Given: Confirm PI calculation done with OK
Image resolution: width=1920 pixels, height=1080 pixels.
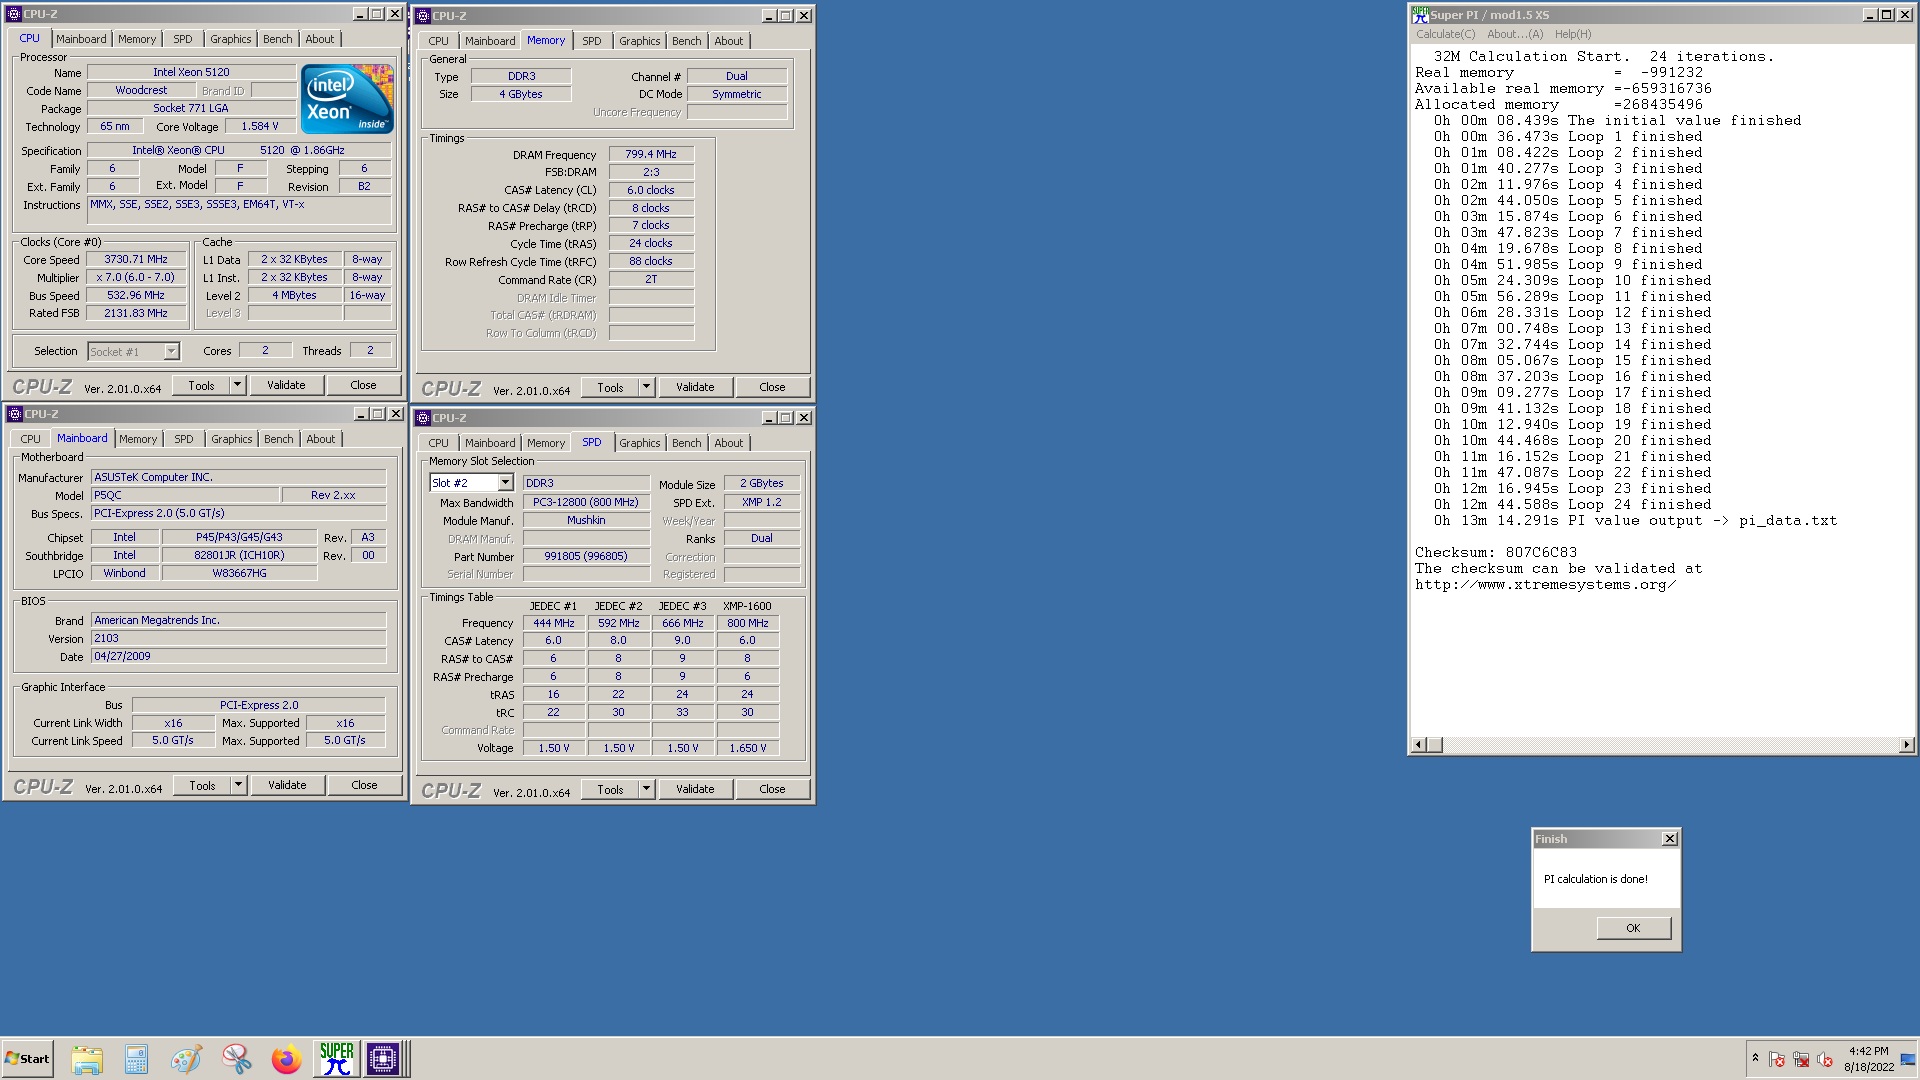Looking at the screenshot, I should [1633, 928].
